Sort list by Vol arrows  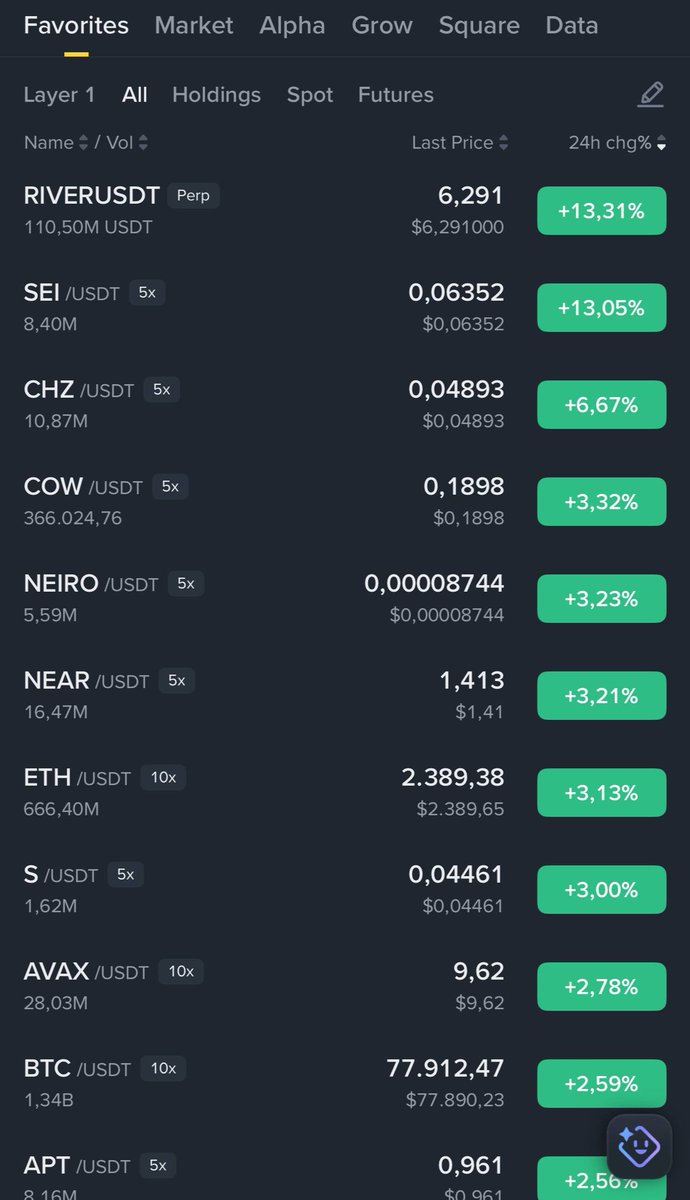[143, 143]
